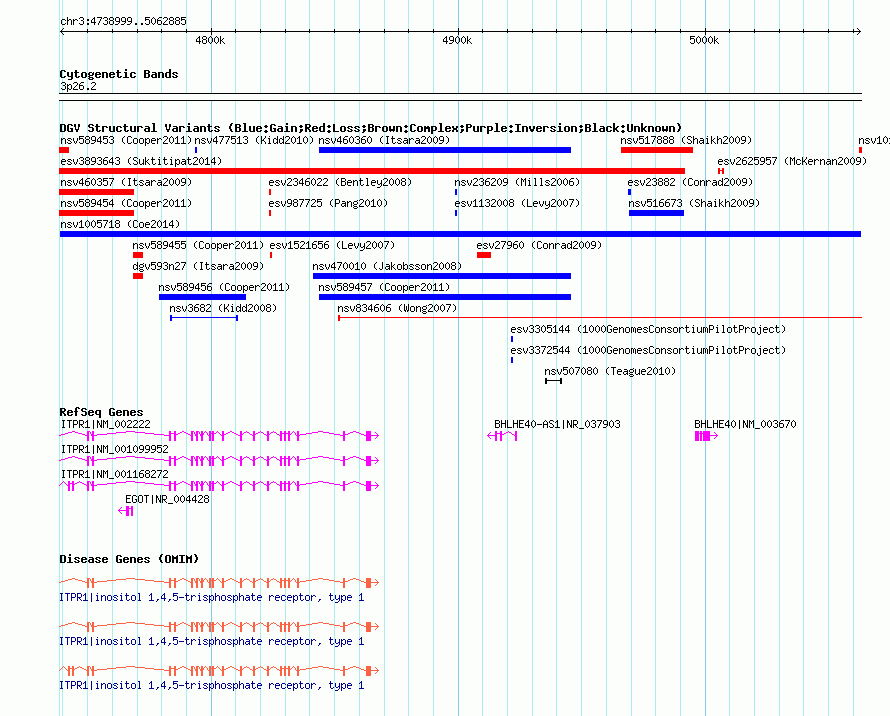
Task: Select the nsv477513 (Kidd2010) variant label
Action: (254, 140)
